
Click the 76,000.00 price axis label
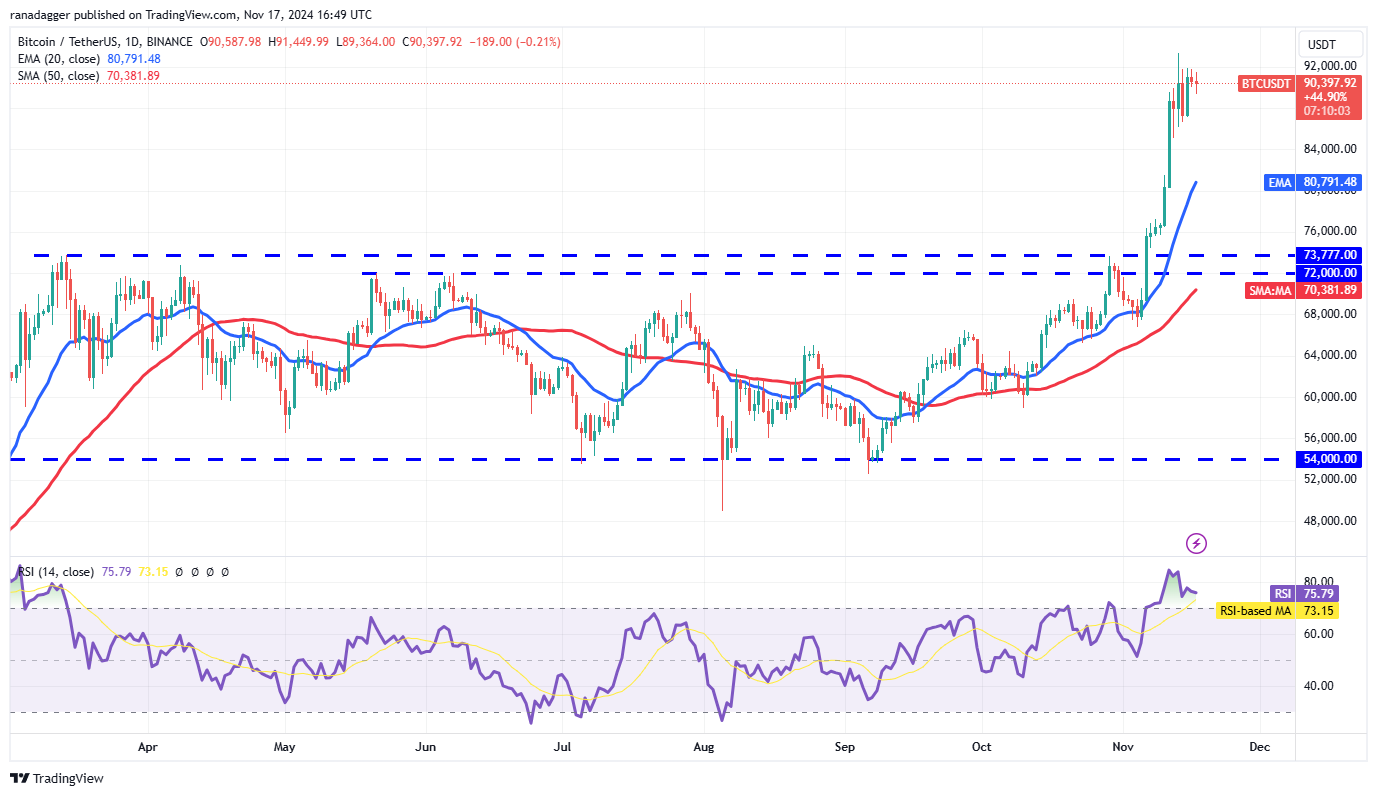1331,231
